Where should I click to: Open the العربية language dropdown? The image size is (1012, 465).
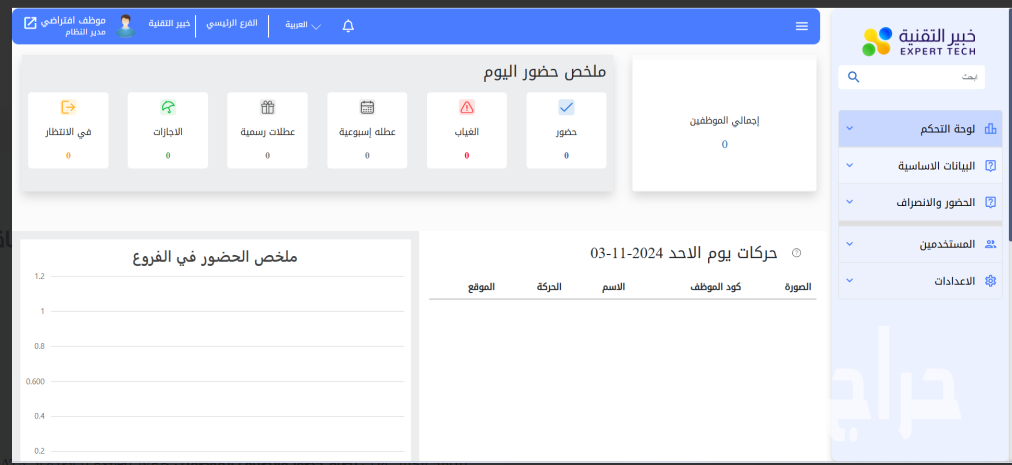click(x=302, y=26)
